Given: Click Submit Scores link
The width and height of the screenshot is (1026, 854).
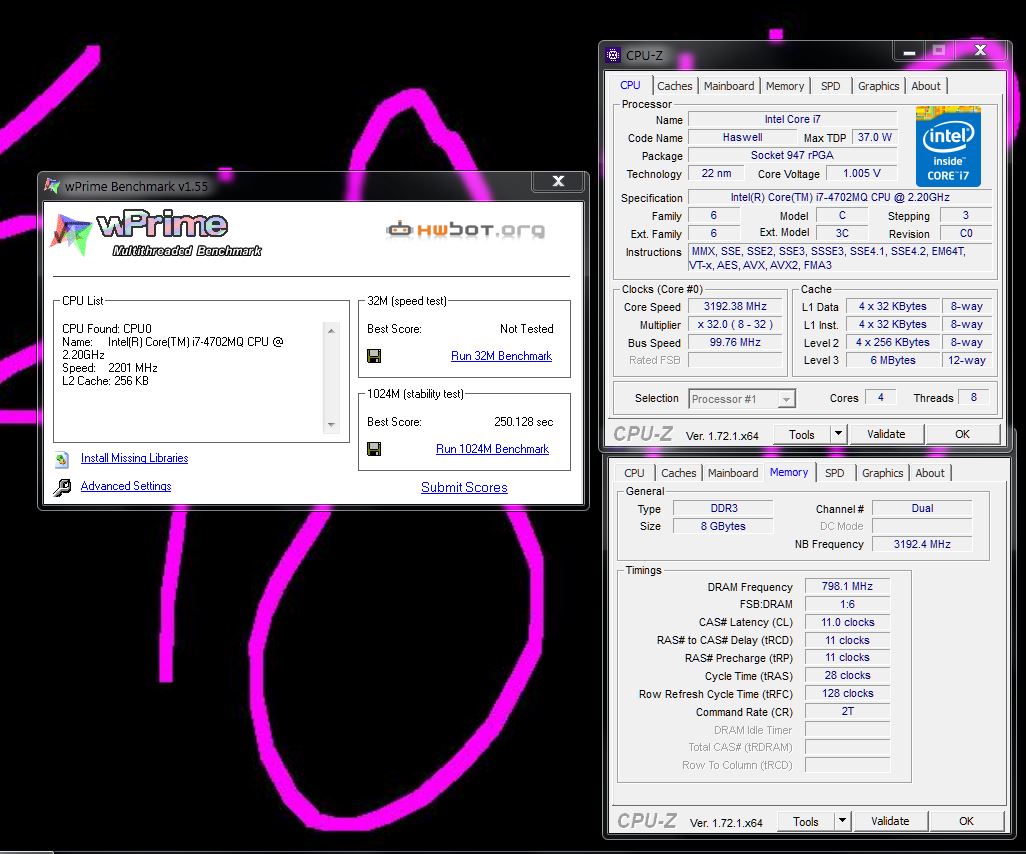Looking at the screenshot, I should pyautogui.click(x=464, y=488).
